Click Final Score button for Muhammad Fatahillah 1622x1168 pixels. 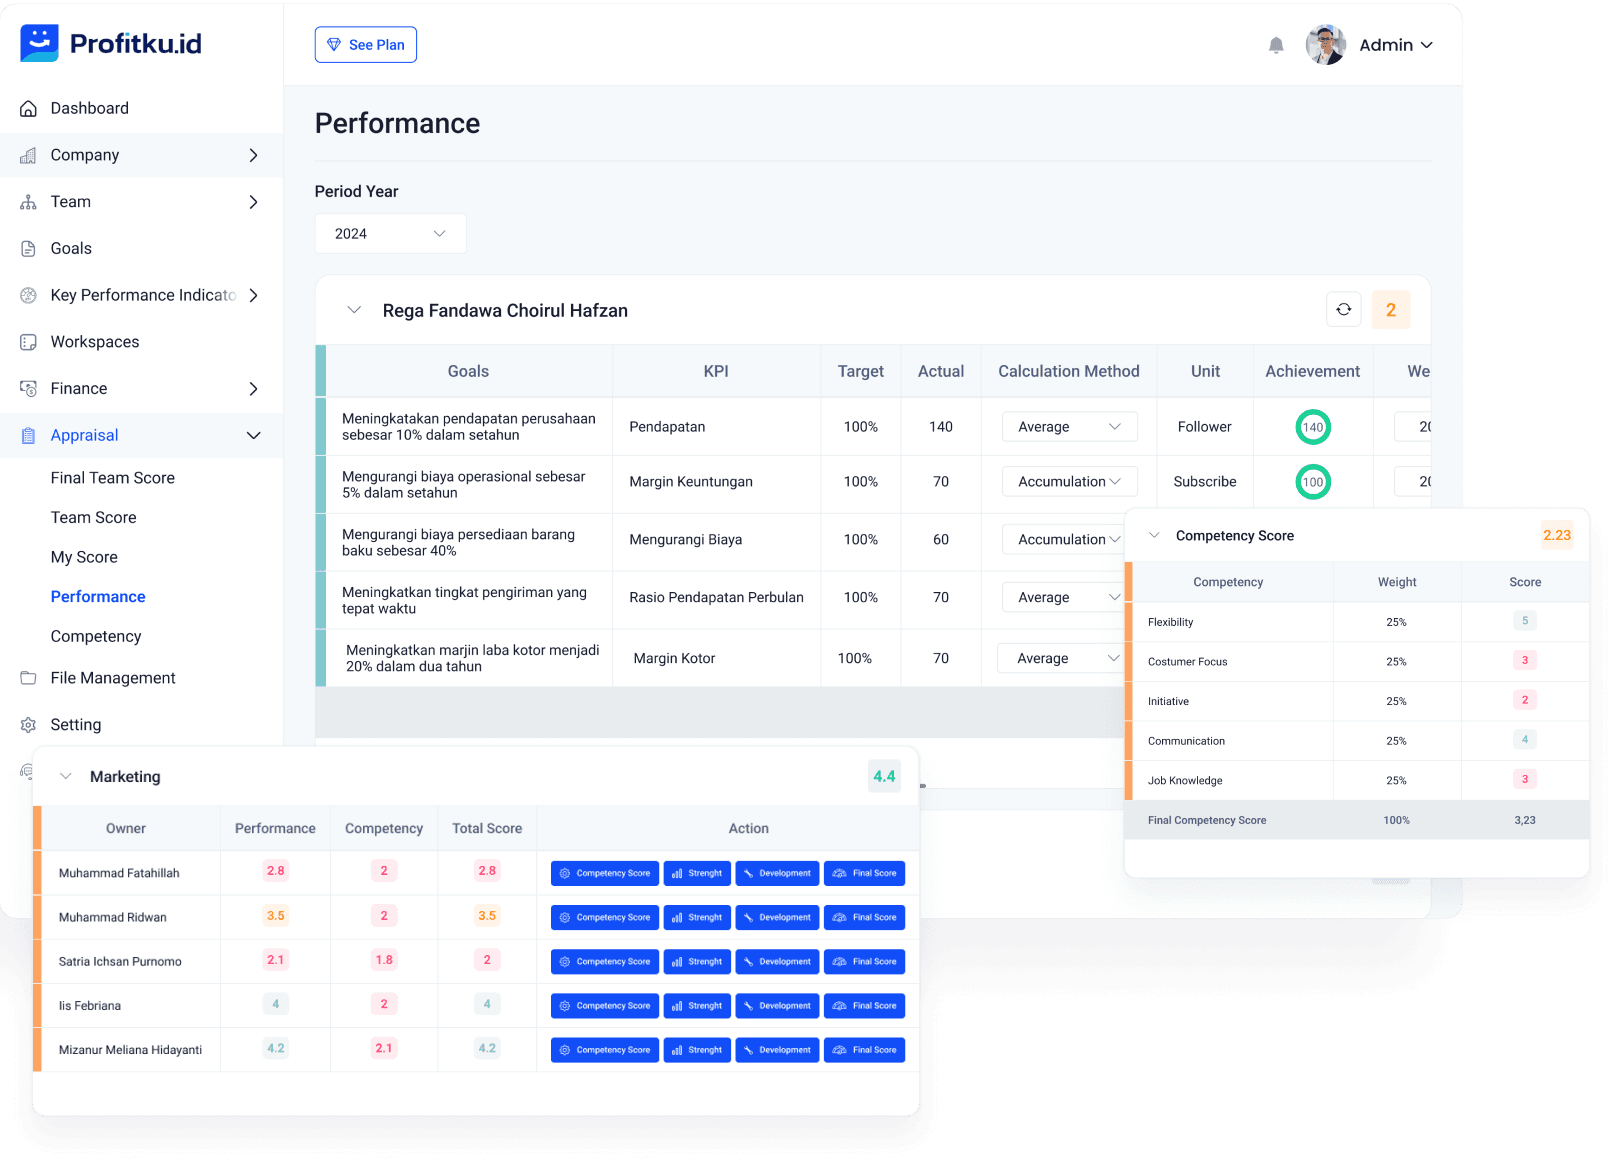coord(864,873)
